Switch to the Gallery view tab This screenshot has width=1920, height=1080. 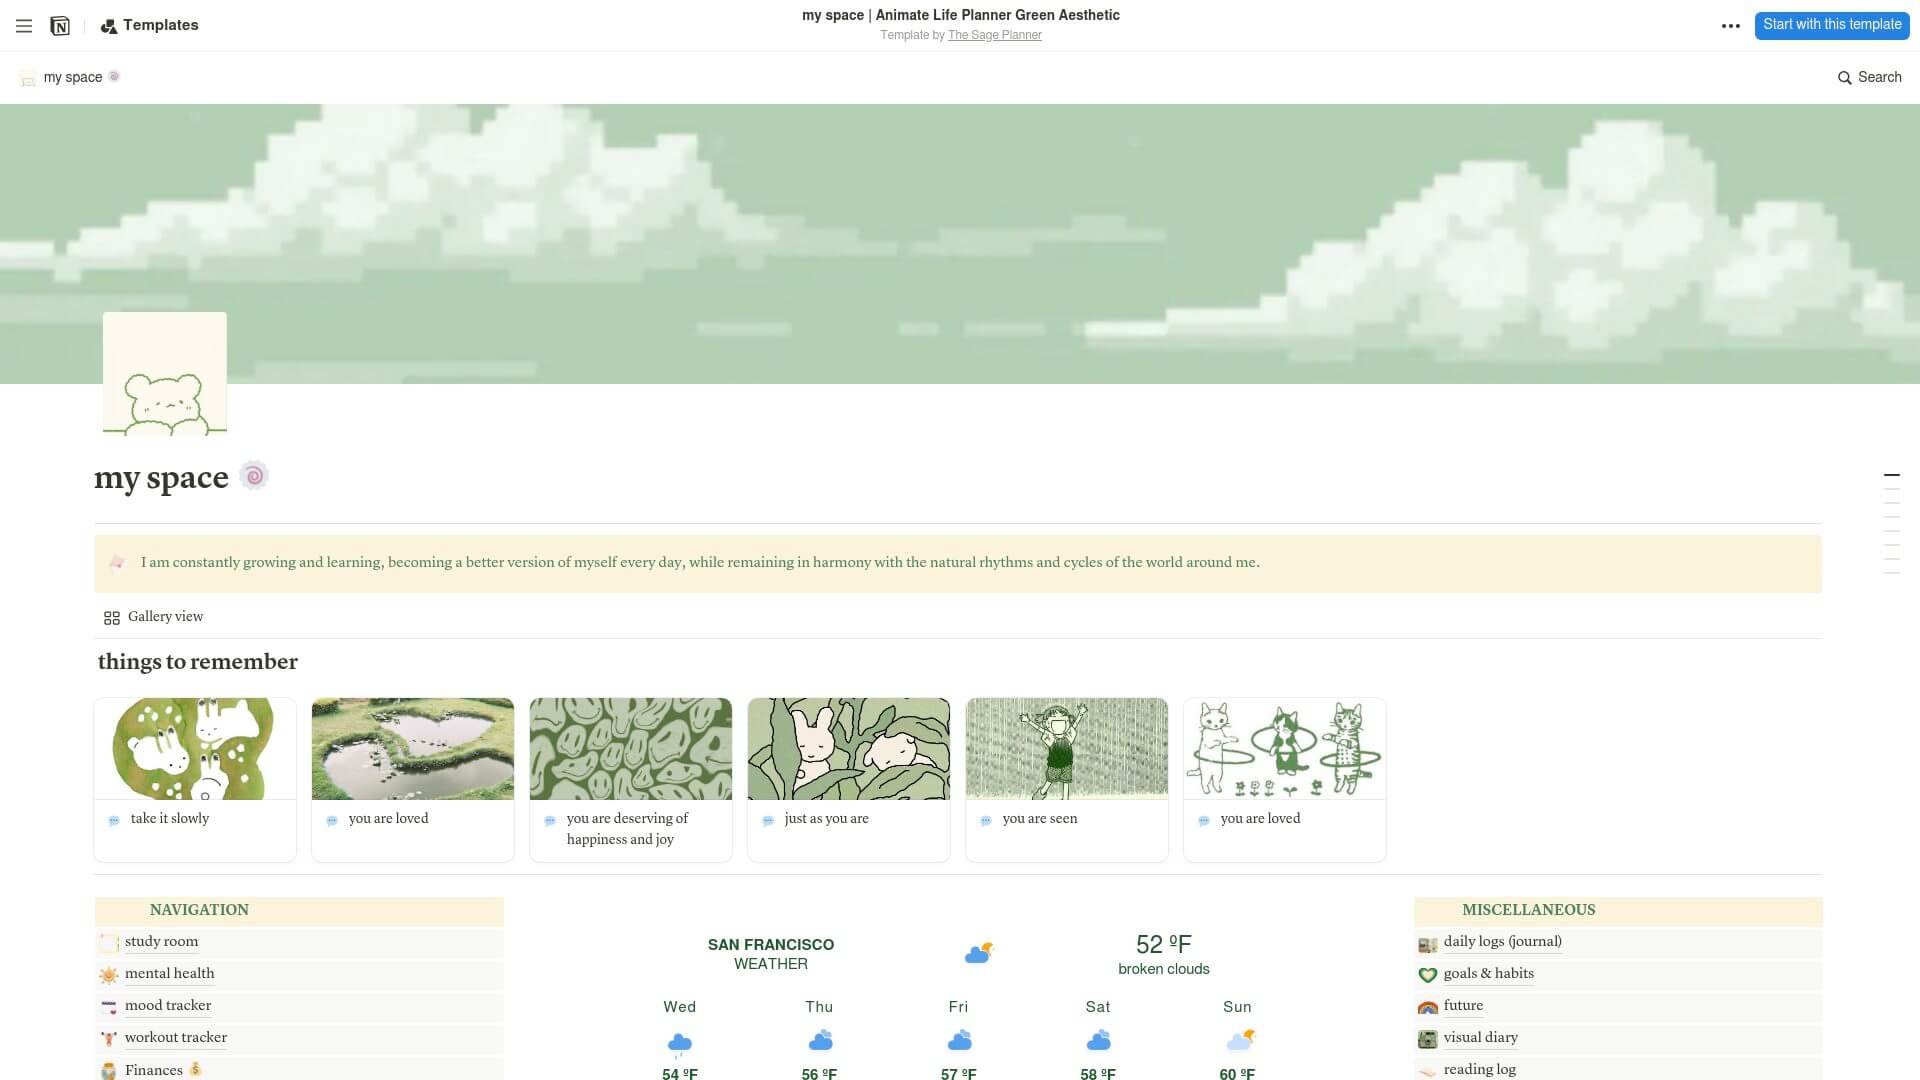(x=165, y=617)
